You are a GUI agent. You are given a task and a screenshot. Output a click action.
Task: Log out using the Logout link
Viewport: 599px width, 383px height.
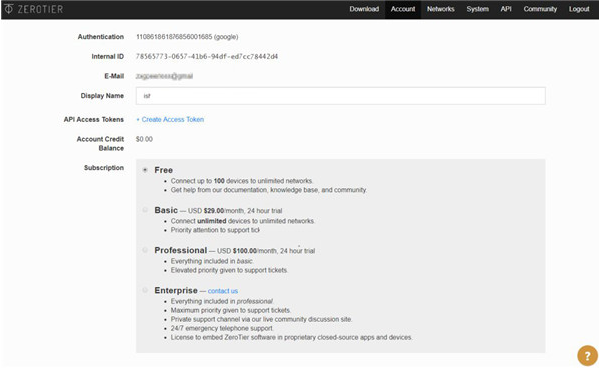(579, 9)
